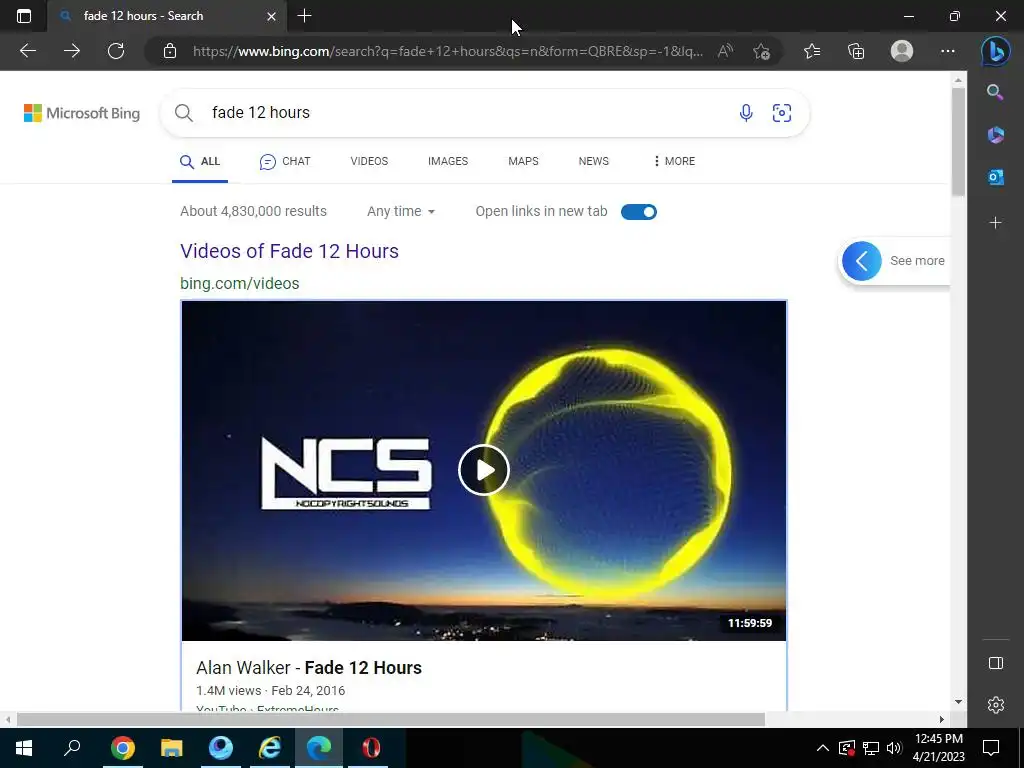Switch to the IMAGES tab
Viewport: 1024px width, 768px height.
(448, 161)
